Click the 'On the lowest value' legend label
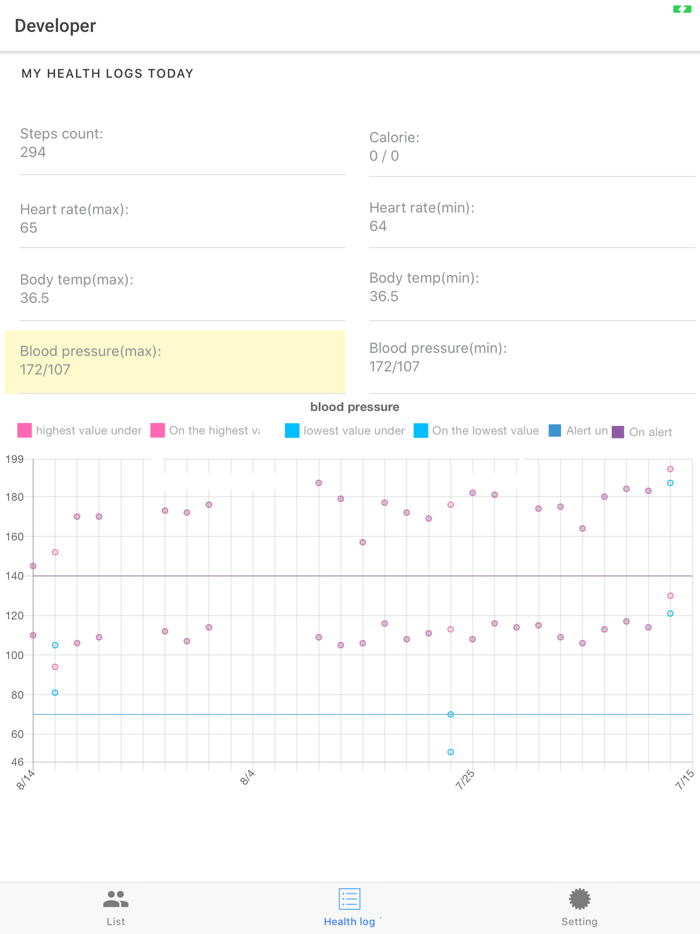 click(486, 430)
